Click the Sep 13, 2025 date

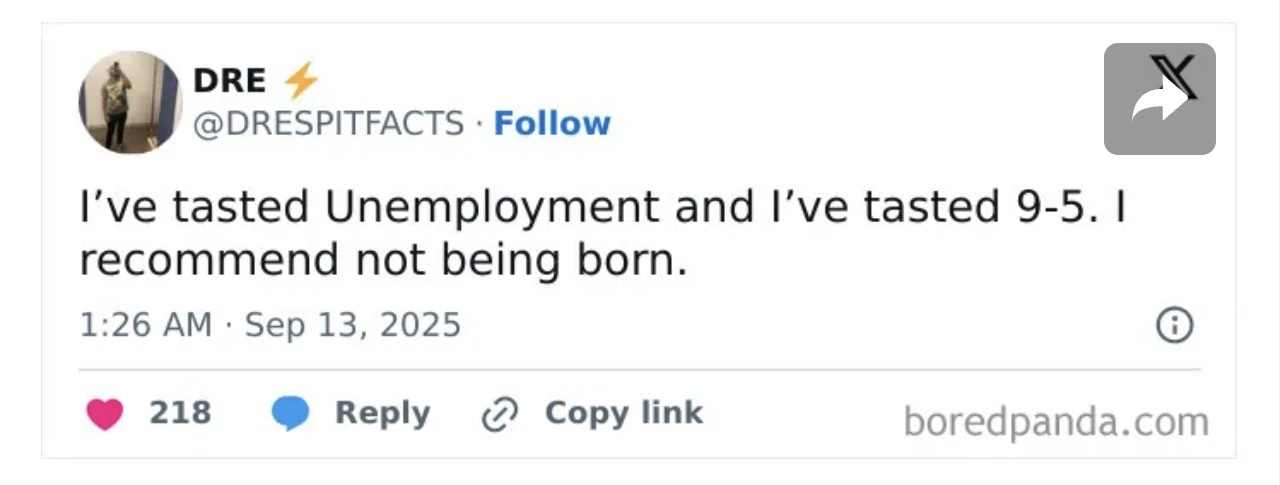pyautogui.click(x=353, y=326)
